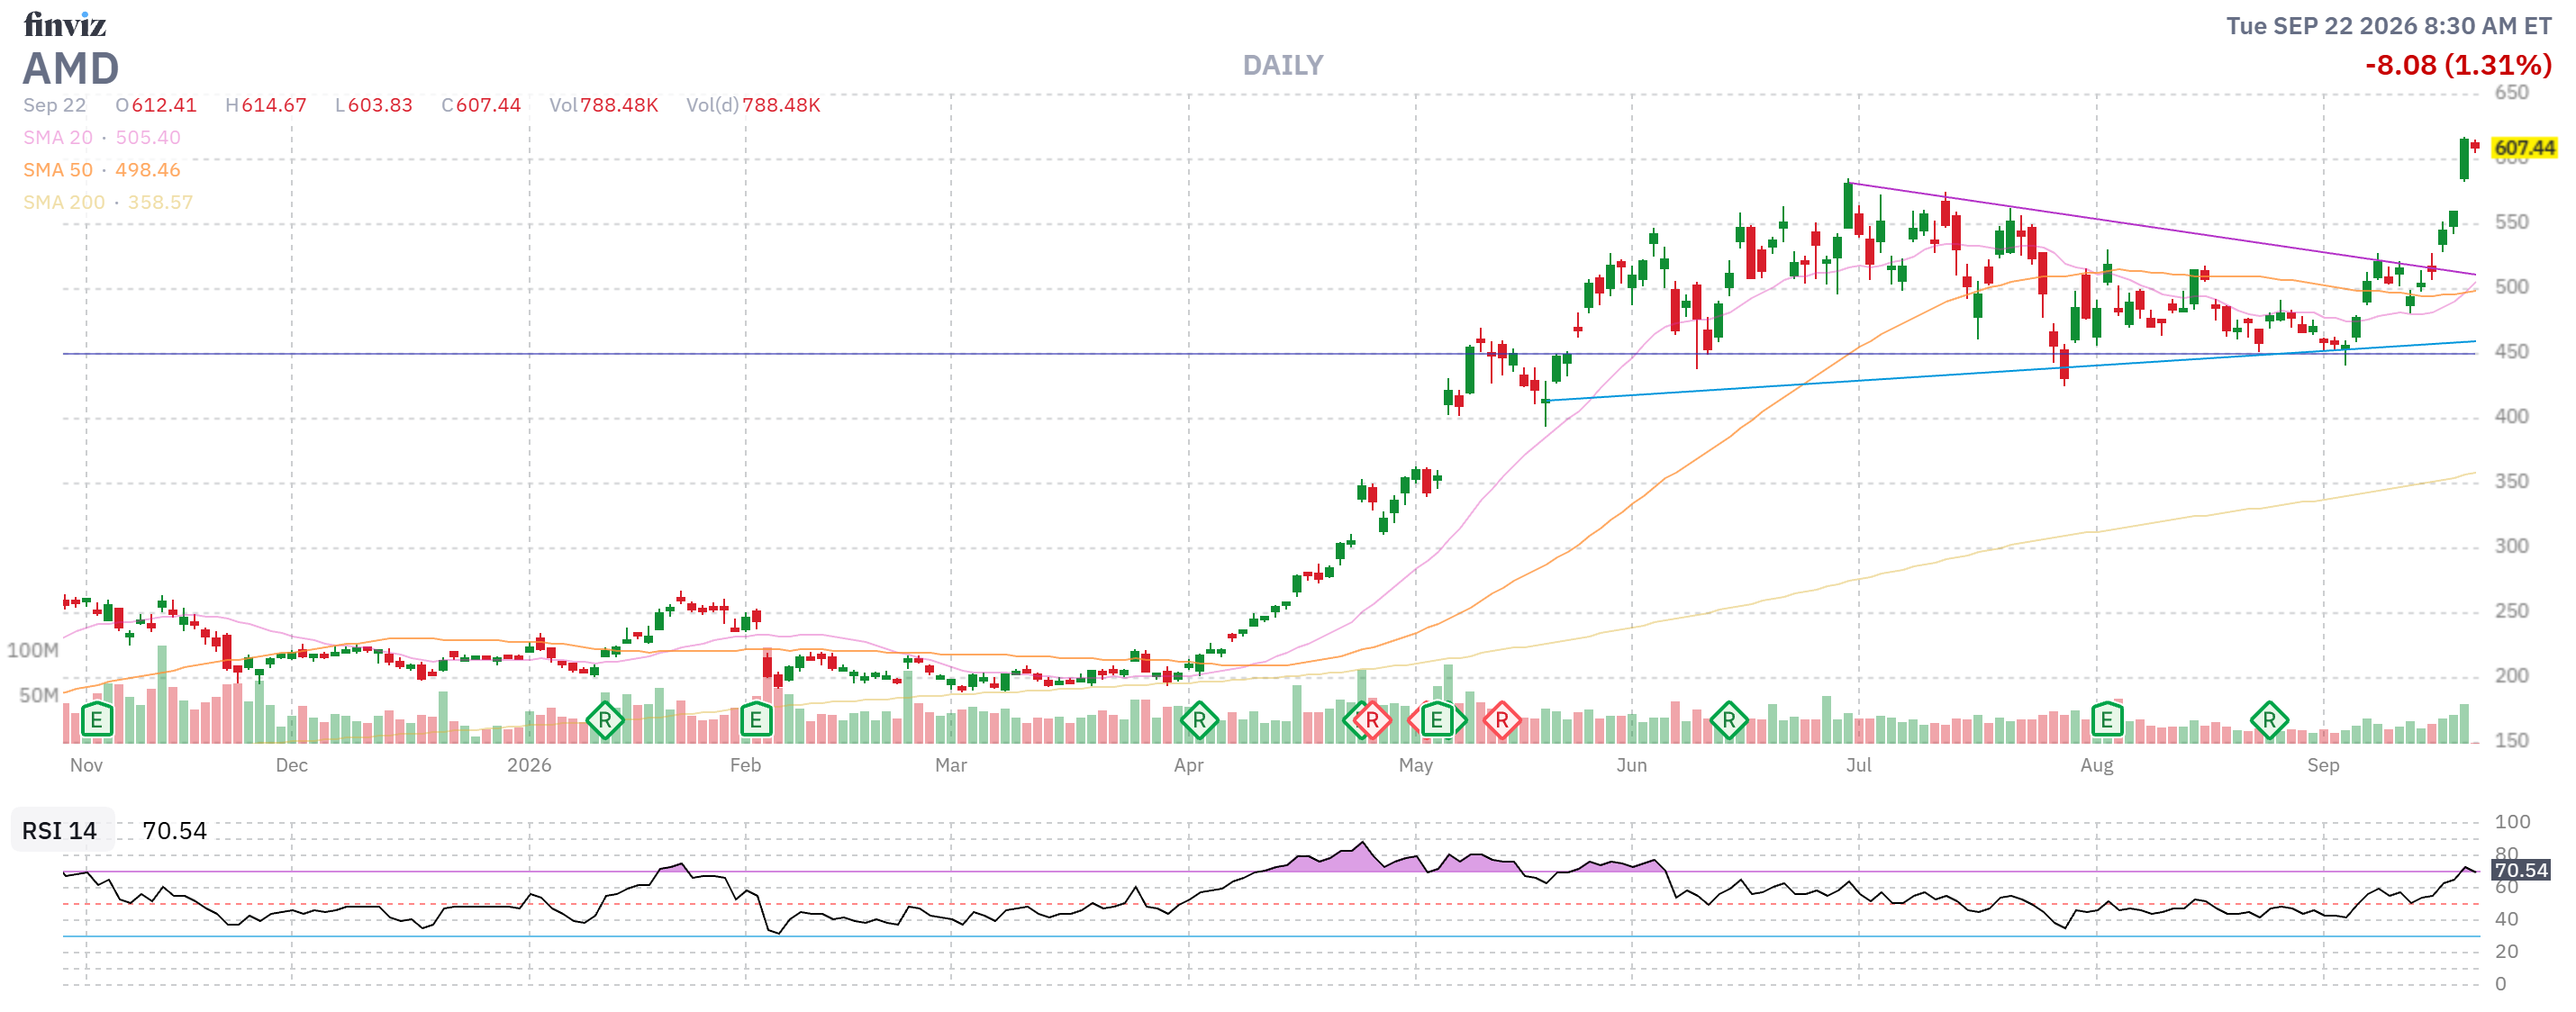The width and height of the screenshot is (2576, 1012).
Task: Click the Nov label on the time axis
Action: (86, 765)
